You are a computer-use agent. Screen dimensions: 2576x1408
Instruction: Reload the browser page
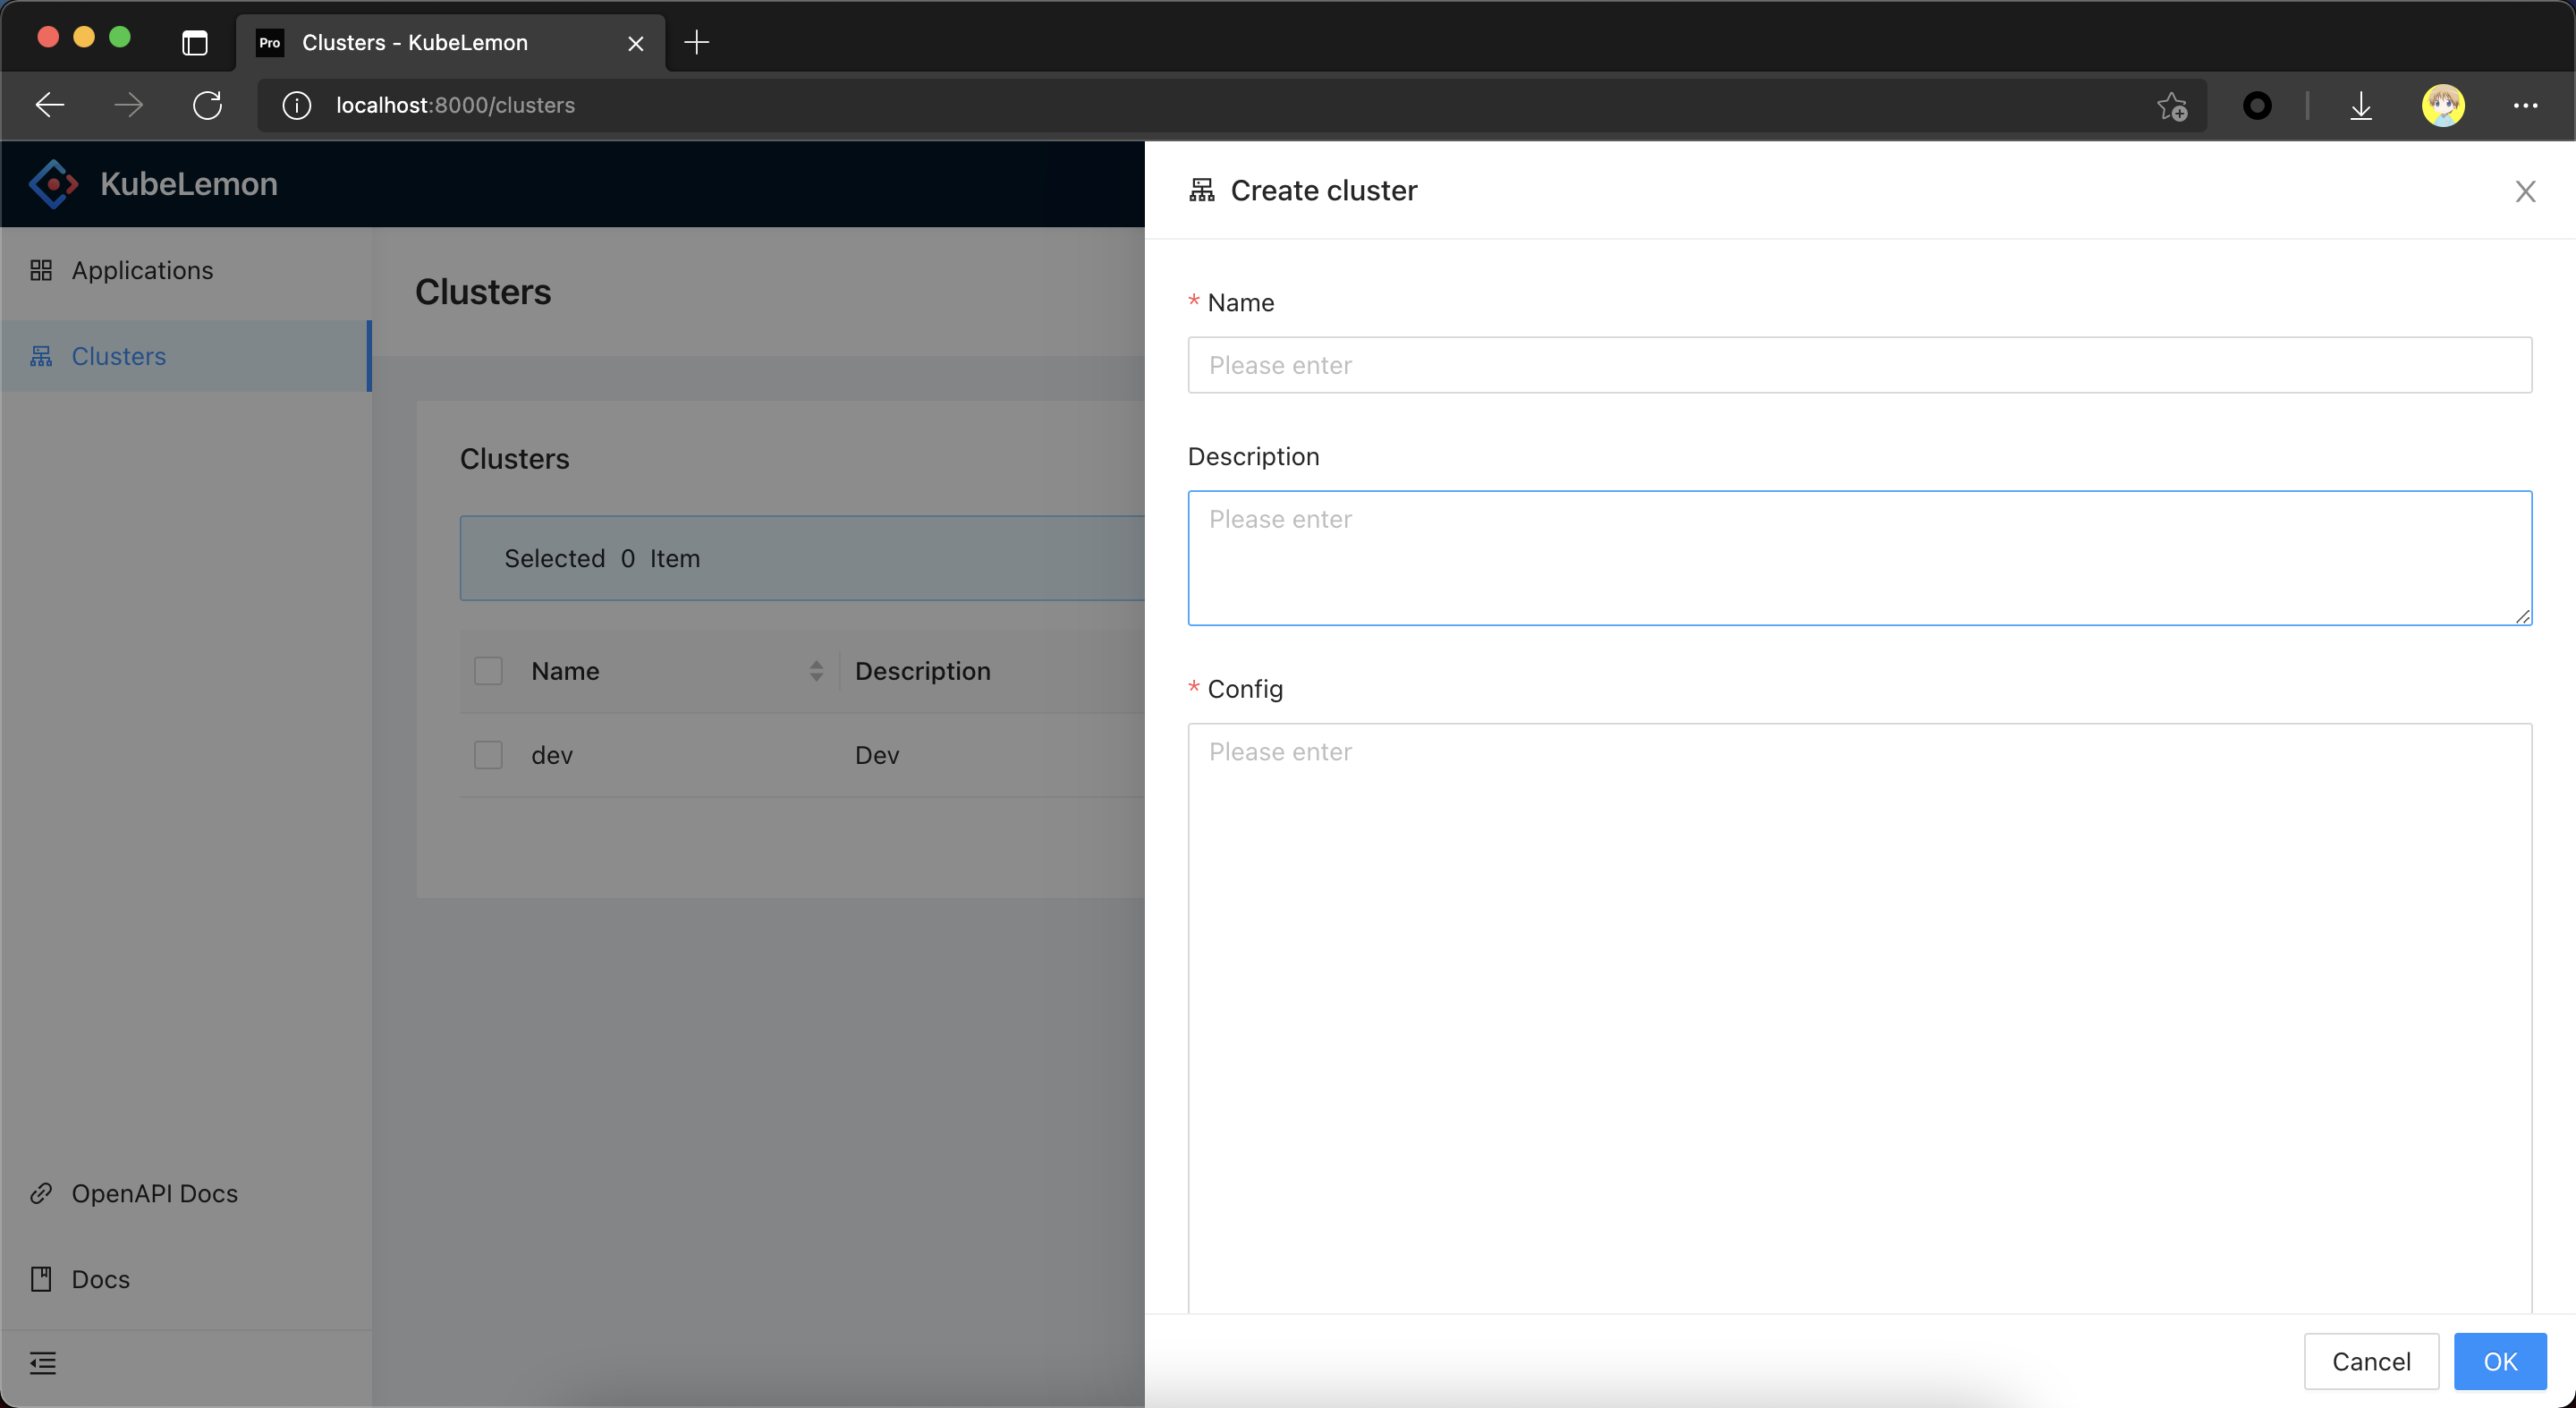[x=207, y=105]
